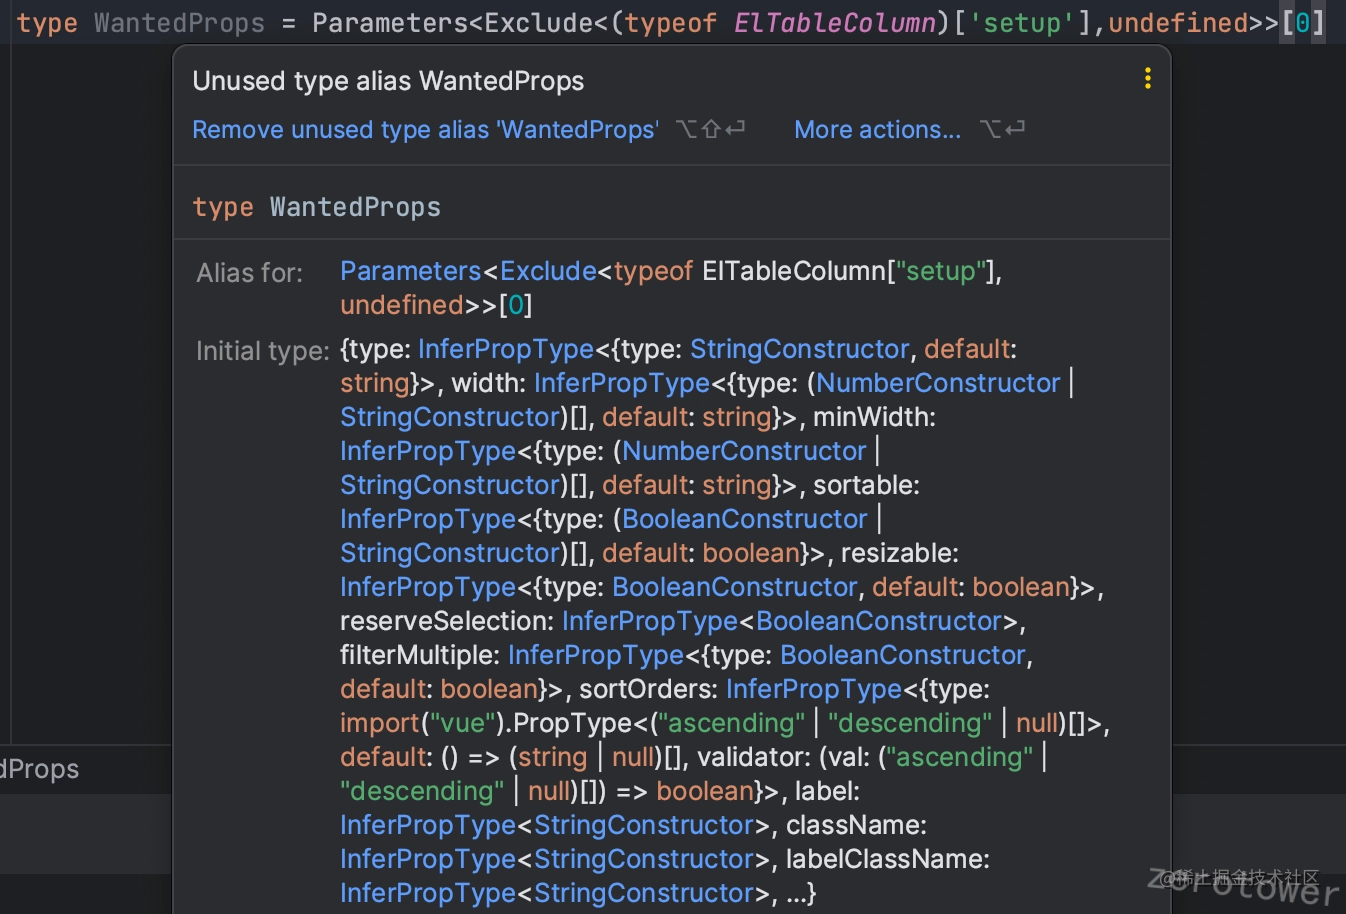
Task: Click 'undefined' keyword in the editor code line
Action: (1178, 23)
